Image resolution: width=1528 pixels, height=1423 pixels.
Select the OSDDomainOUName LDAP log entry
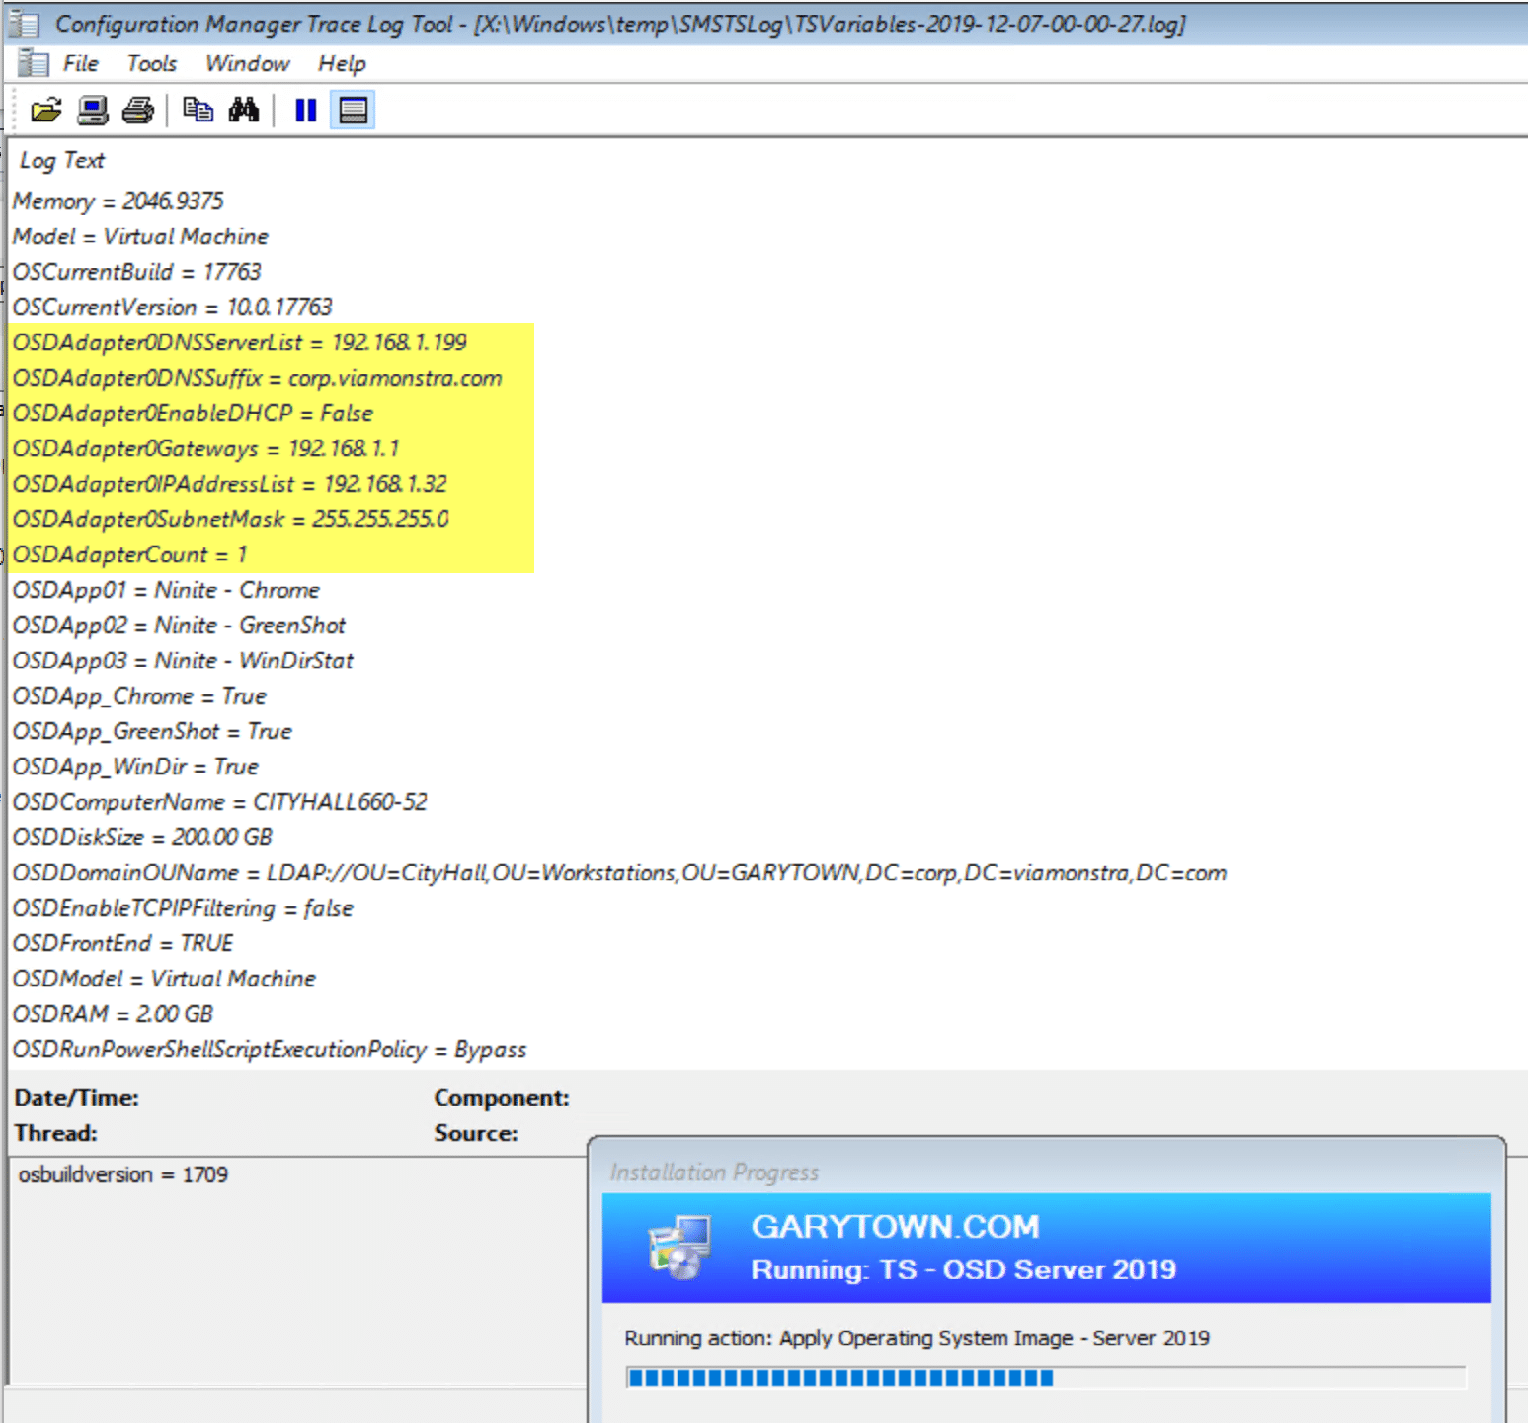pos(620,872)
